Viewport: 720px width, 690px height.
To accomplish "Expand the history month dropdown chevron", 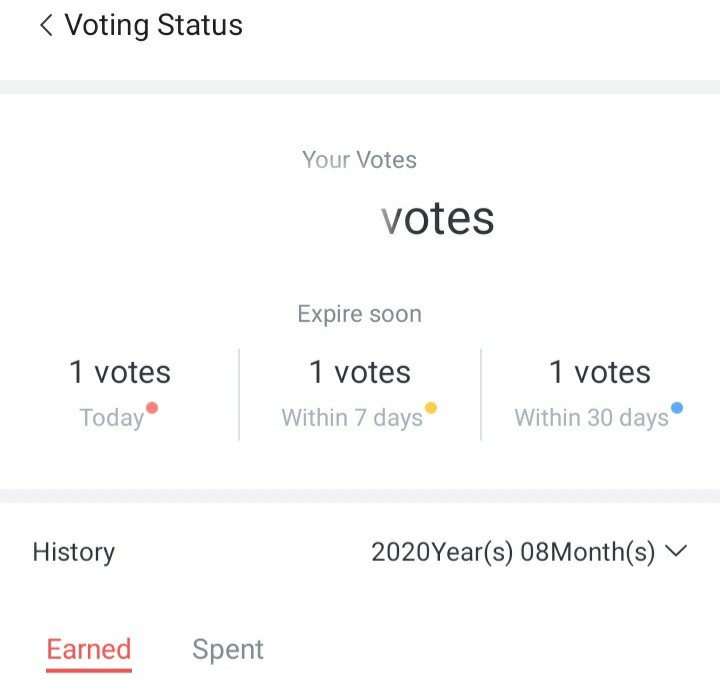I will click(677, 551).
